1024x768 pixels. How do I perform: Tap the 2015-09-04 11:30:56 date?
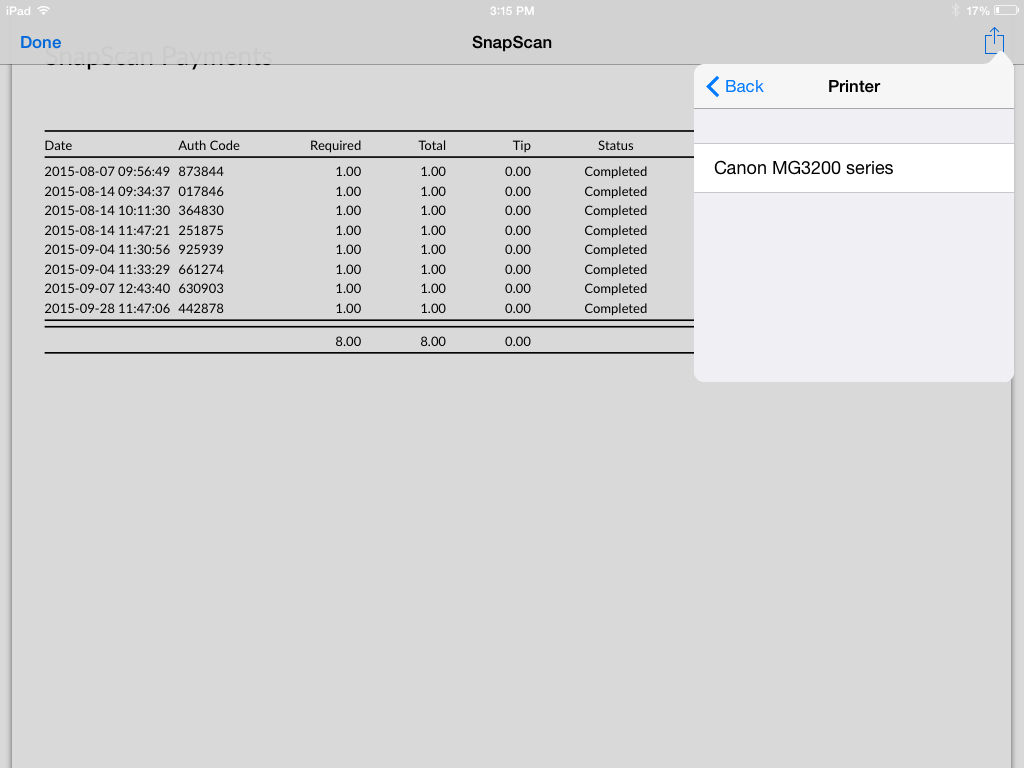(x=107, y=249)
